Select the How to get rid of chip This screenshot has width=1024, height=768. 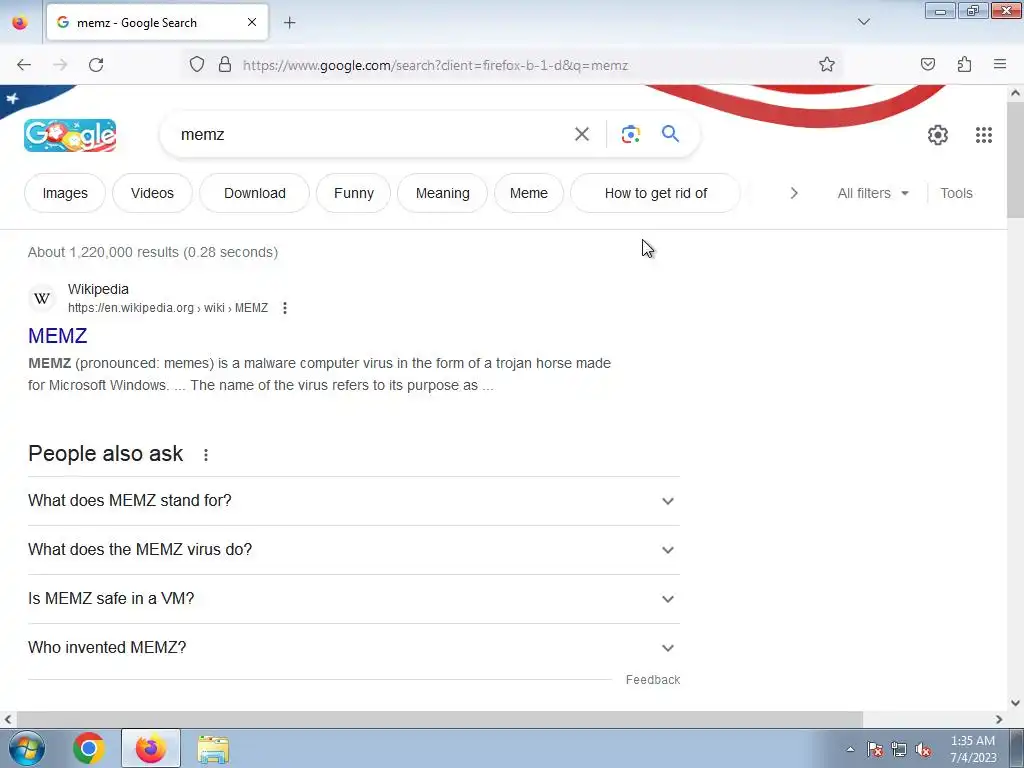pyautogui.click(x=656, y=193)
